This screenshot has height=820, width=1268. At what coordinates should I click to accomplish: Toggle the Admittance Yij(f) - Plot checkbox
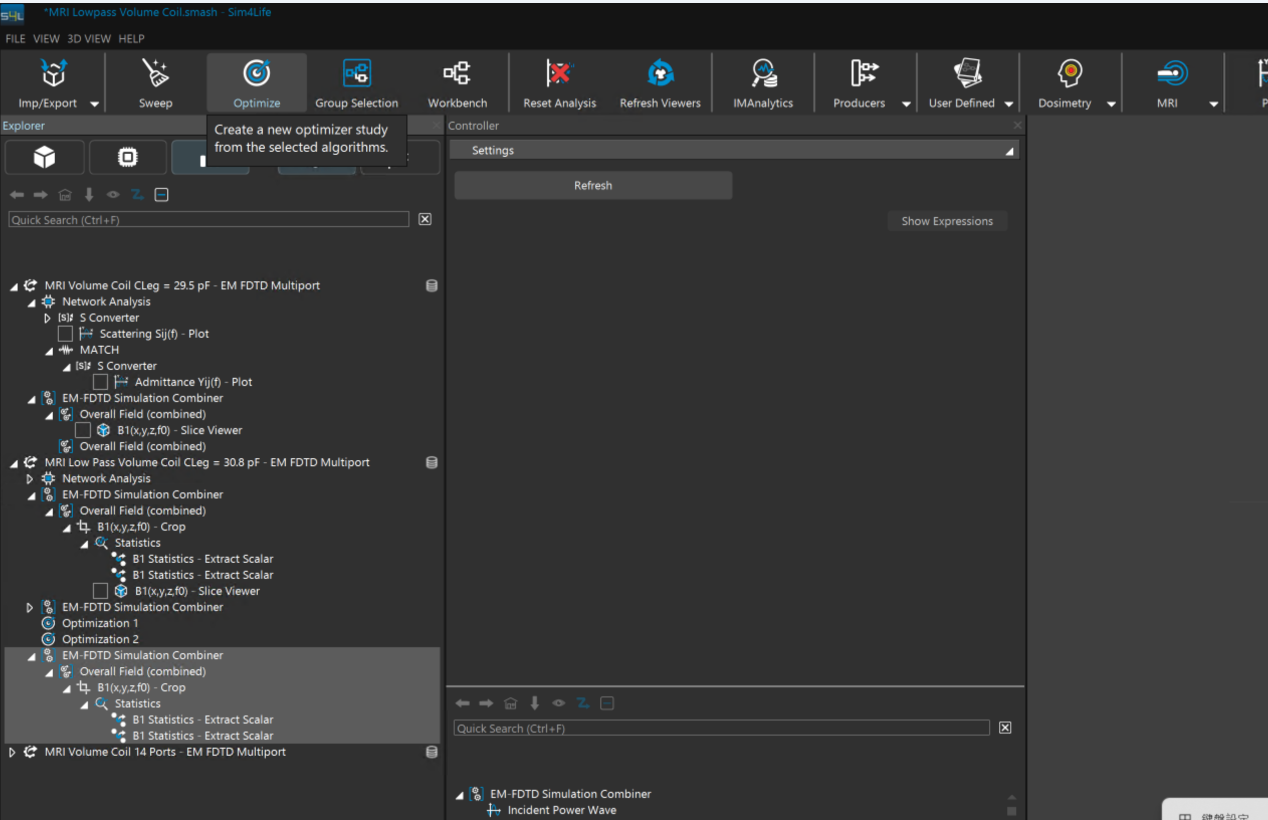point(100,382)
